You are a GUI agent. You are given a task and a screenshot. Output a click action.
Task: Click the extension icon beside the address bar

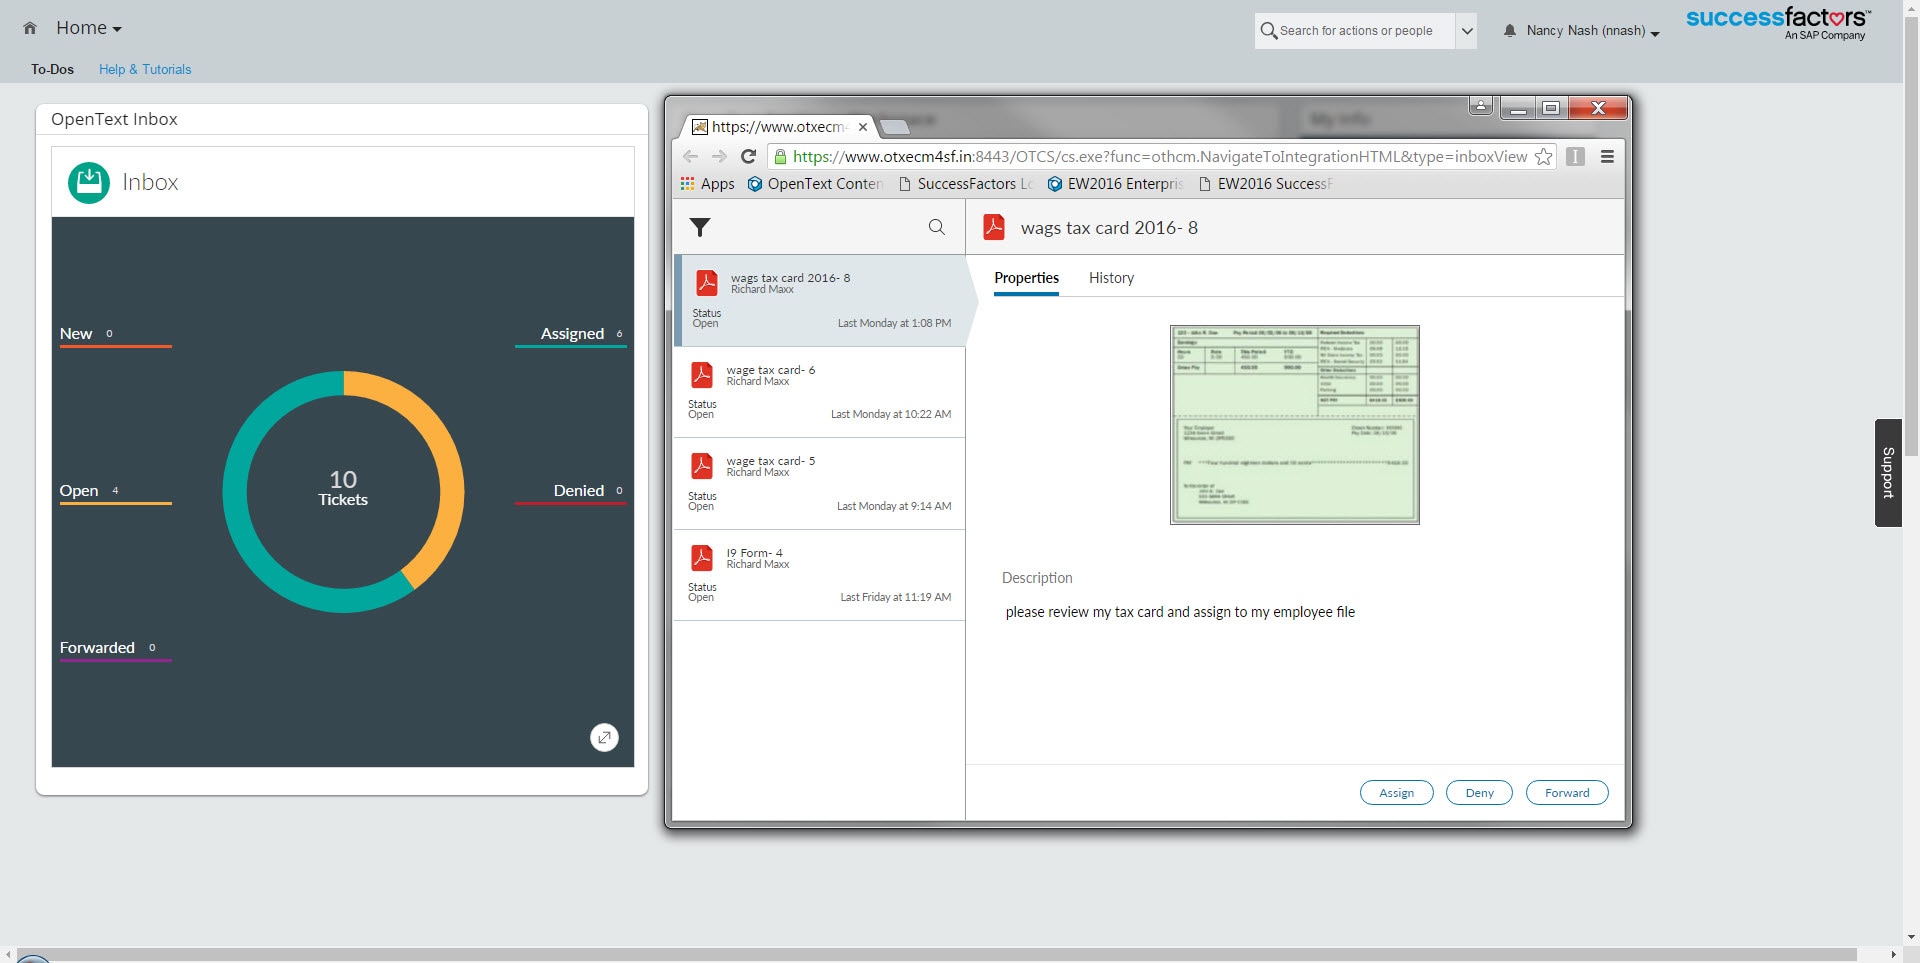(x=1575, y=156)
